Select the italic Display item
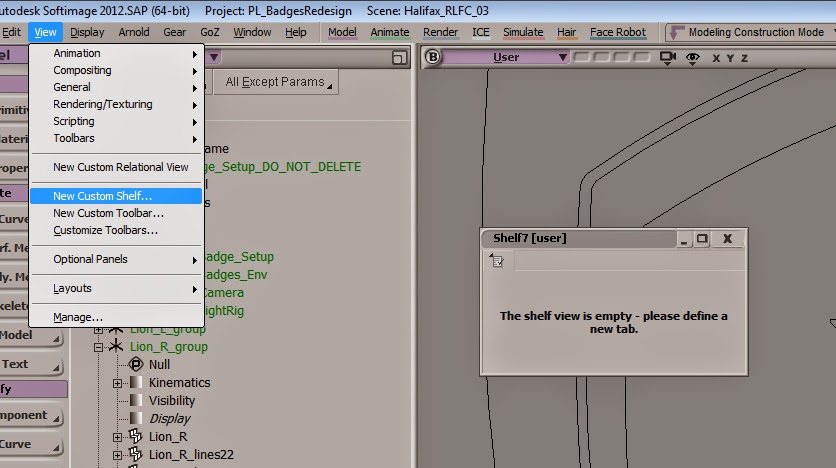This screenshot has width=836, height=468. click(x=170, y=419)
